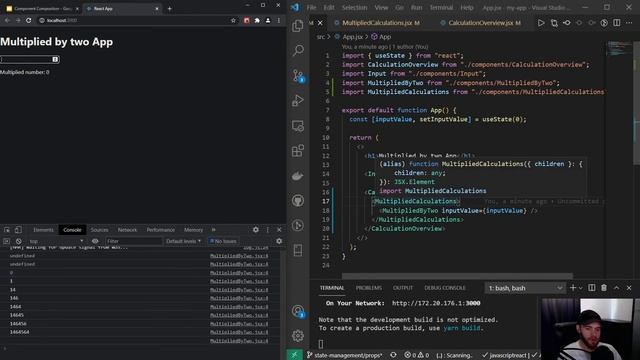Click the state-management/props branch in status bar
Viewport: 640px width, 360px height.
coord(345,355)
